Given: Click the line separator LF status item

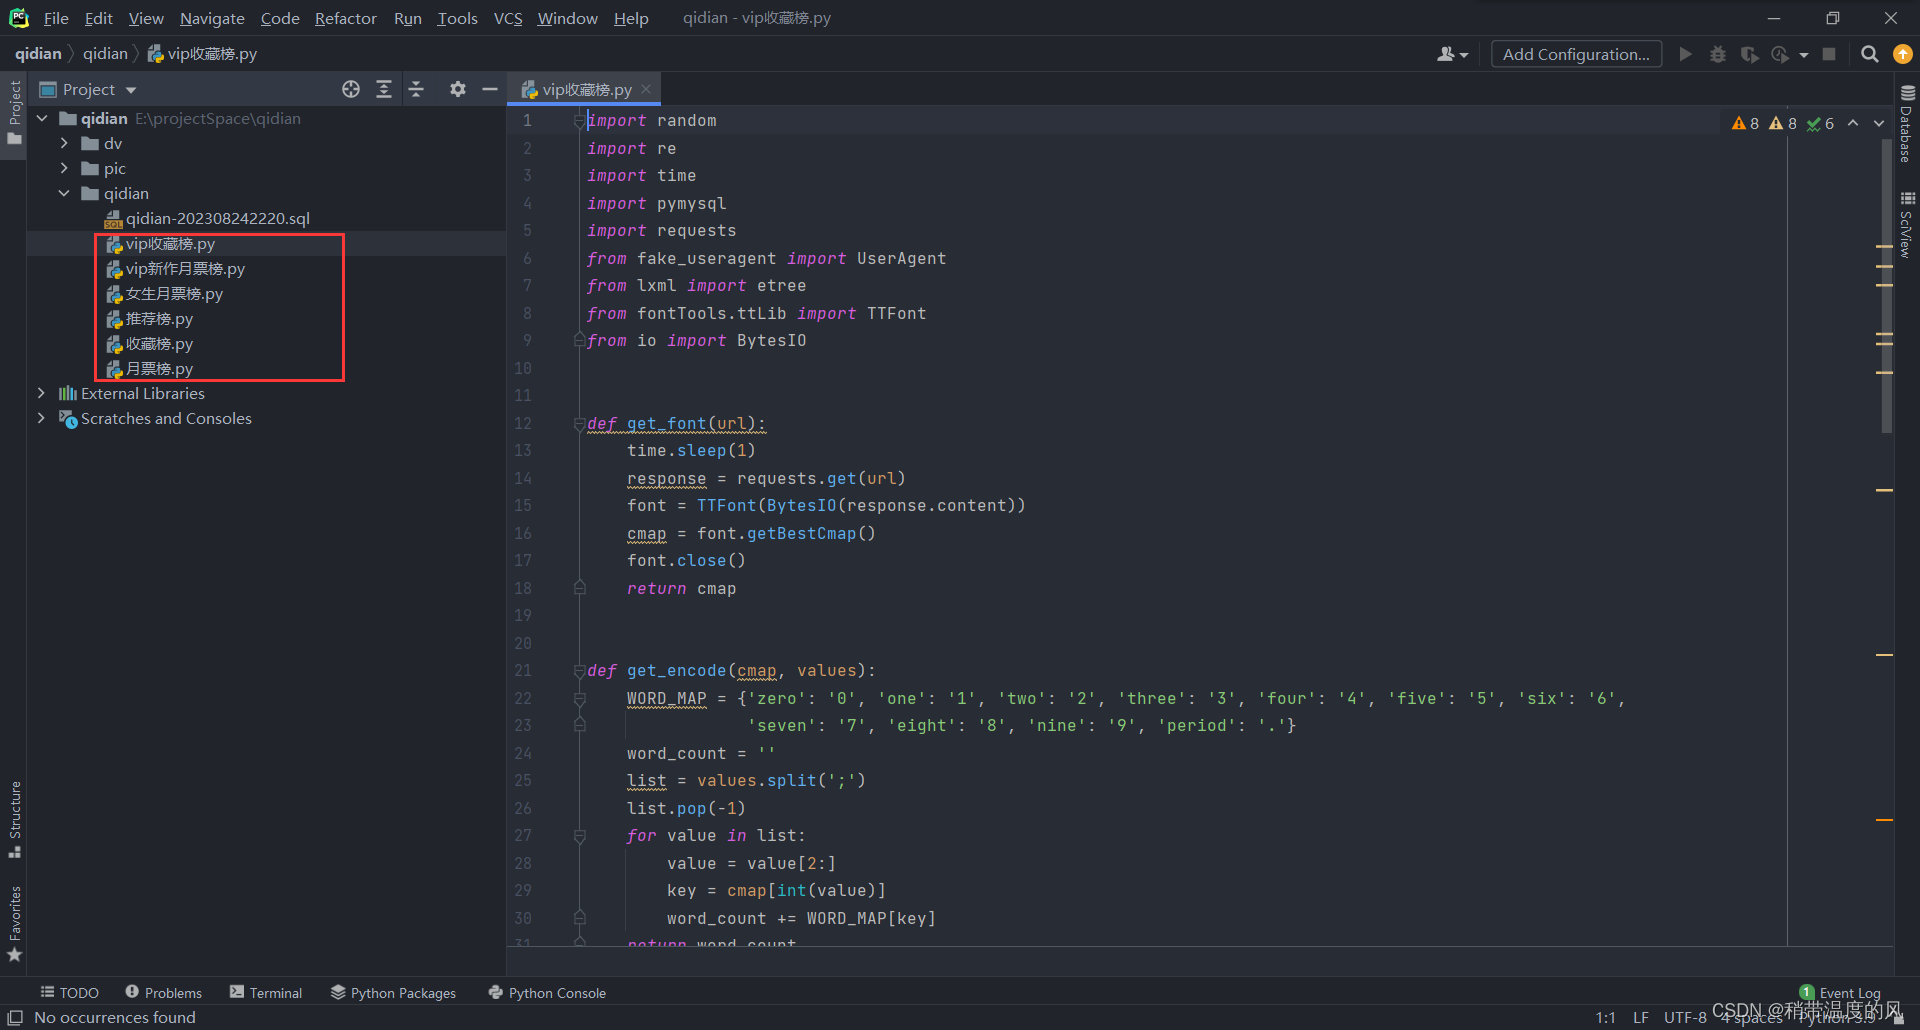Looking at the screenshot, I should pos(1641,1017).
